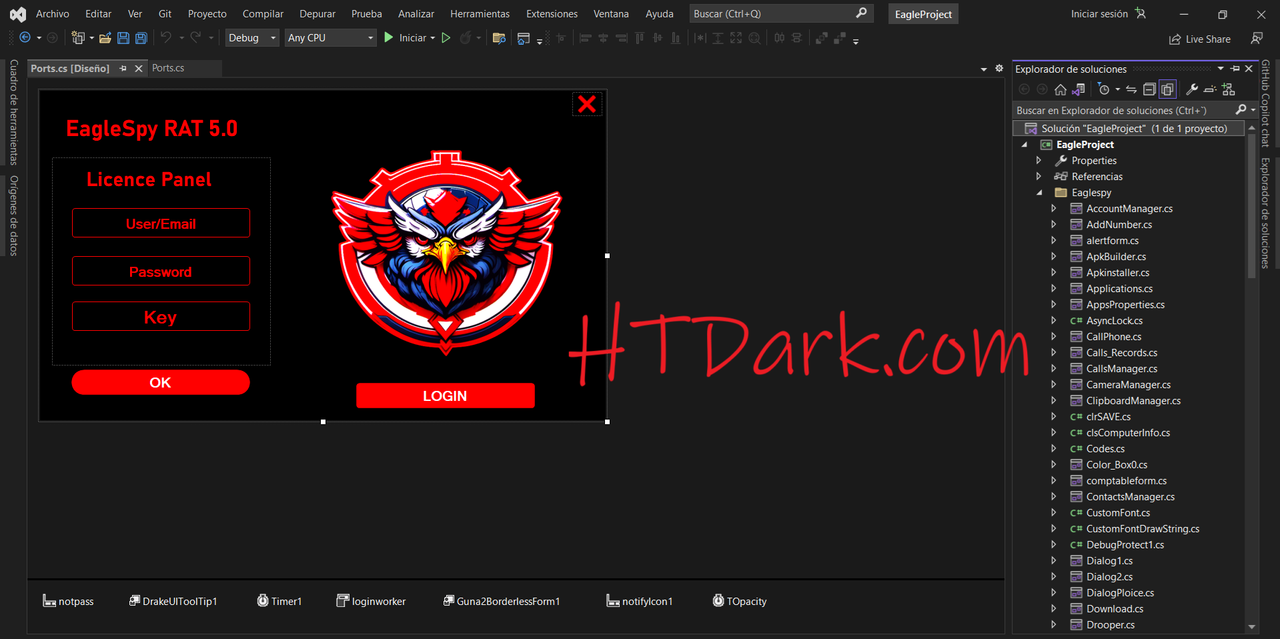This screenshot has height=639, width=1280.
Task: Select the notpass component in the tray
Action: pos(68,601)
